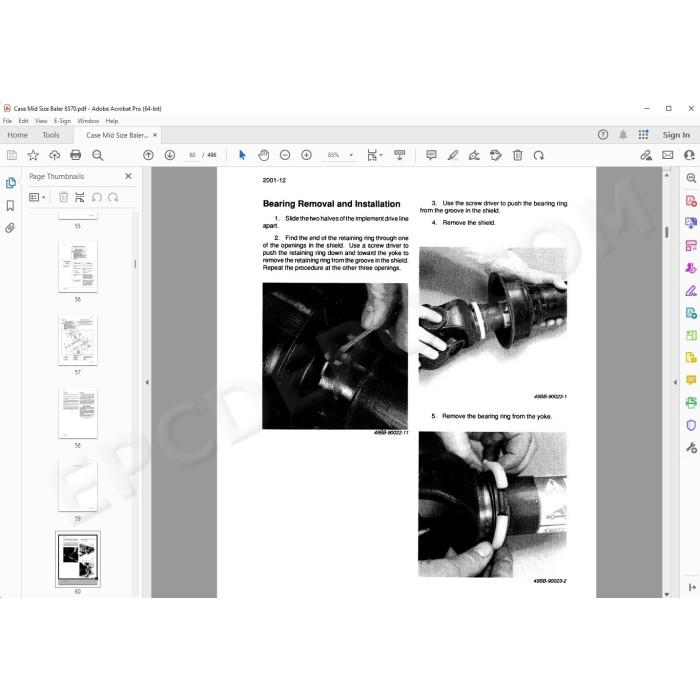Show the Attachments paperclip panel

click(x=10, y=228)
